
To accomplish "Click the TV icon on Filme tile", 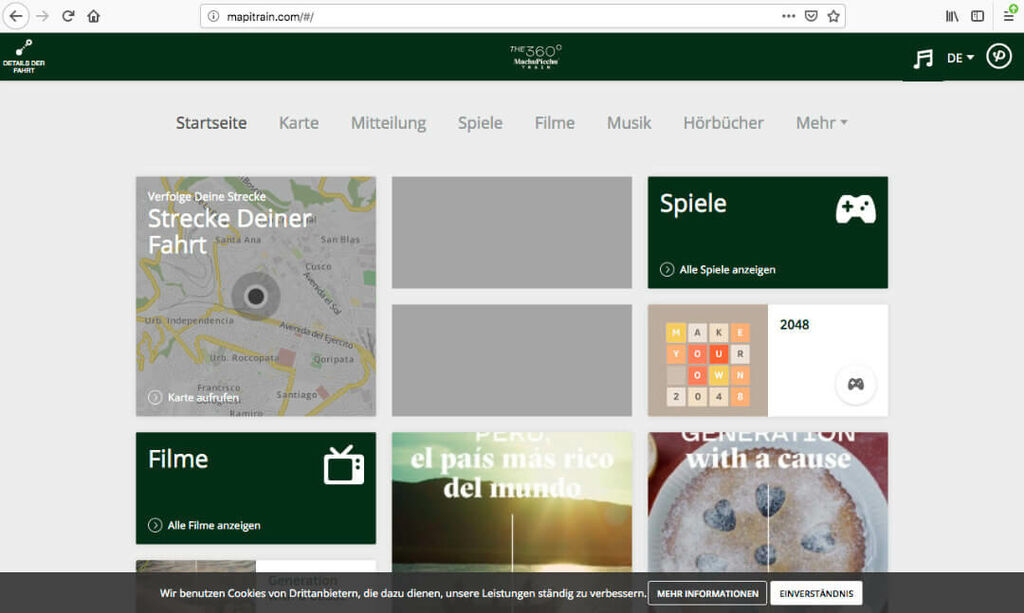I will click(344, 465).
